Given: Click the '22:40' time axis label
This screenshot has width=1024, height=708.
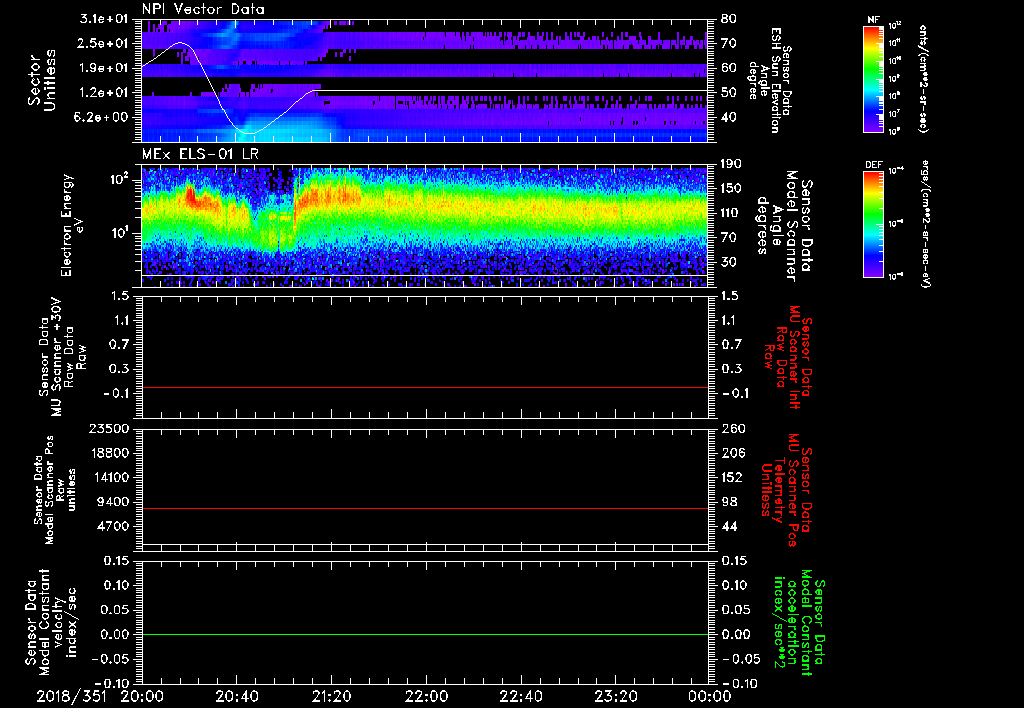Looking at the screenshot, I should click(520, 696).
